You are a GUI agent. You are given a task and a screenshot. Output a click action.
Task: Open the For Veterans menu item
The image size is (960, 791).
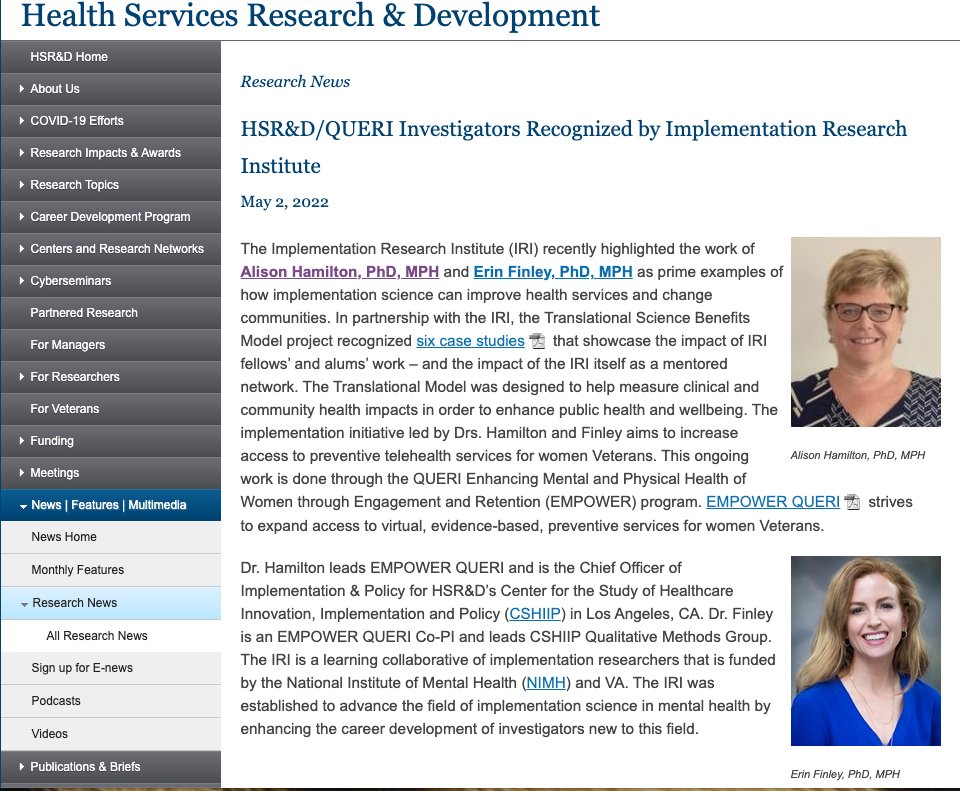[x=111, y=408]
